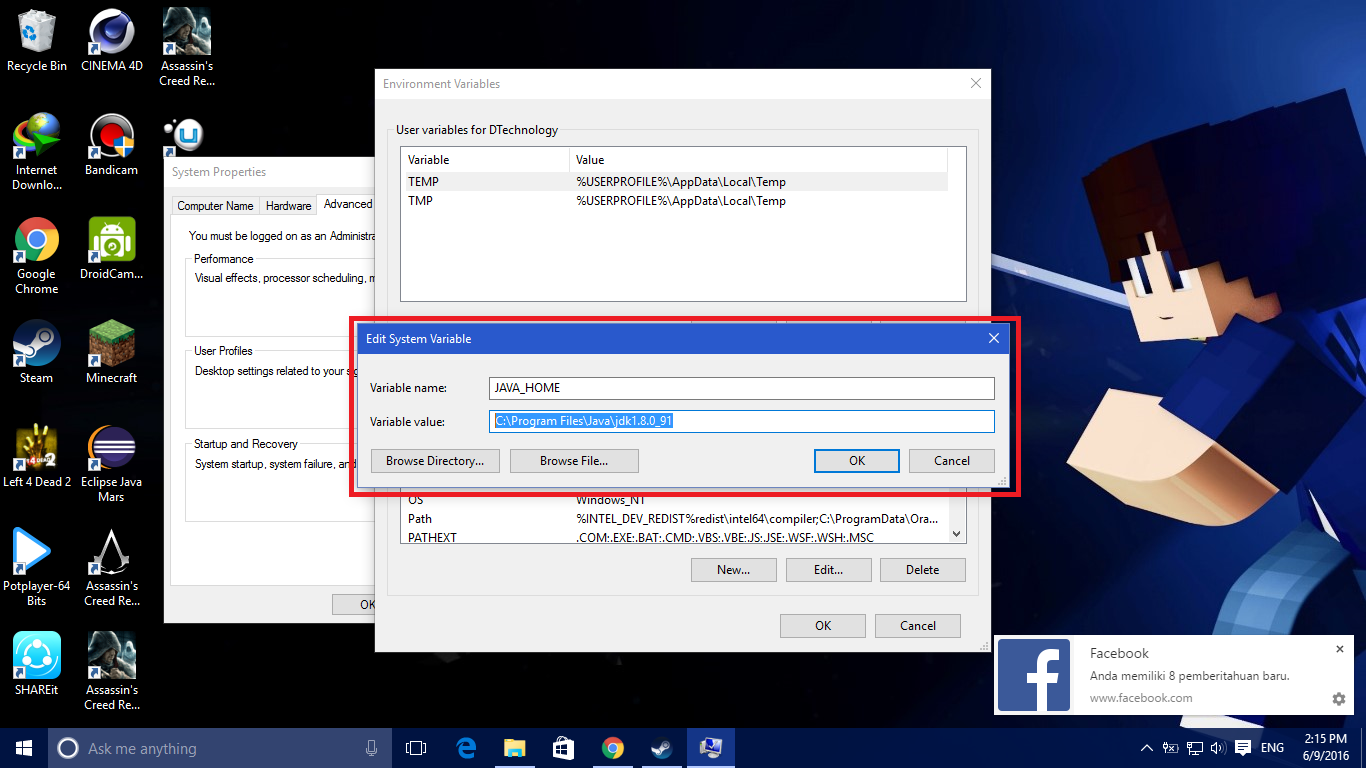Confirm Edit System Variable with OK

857,461
